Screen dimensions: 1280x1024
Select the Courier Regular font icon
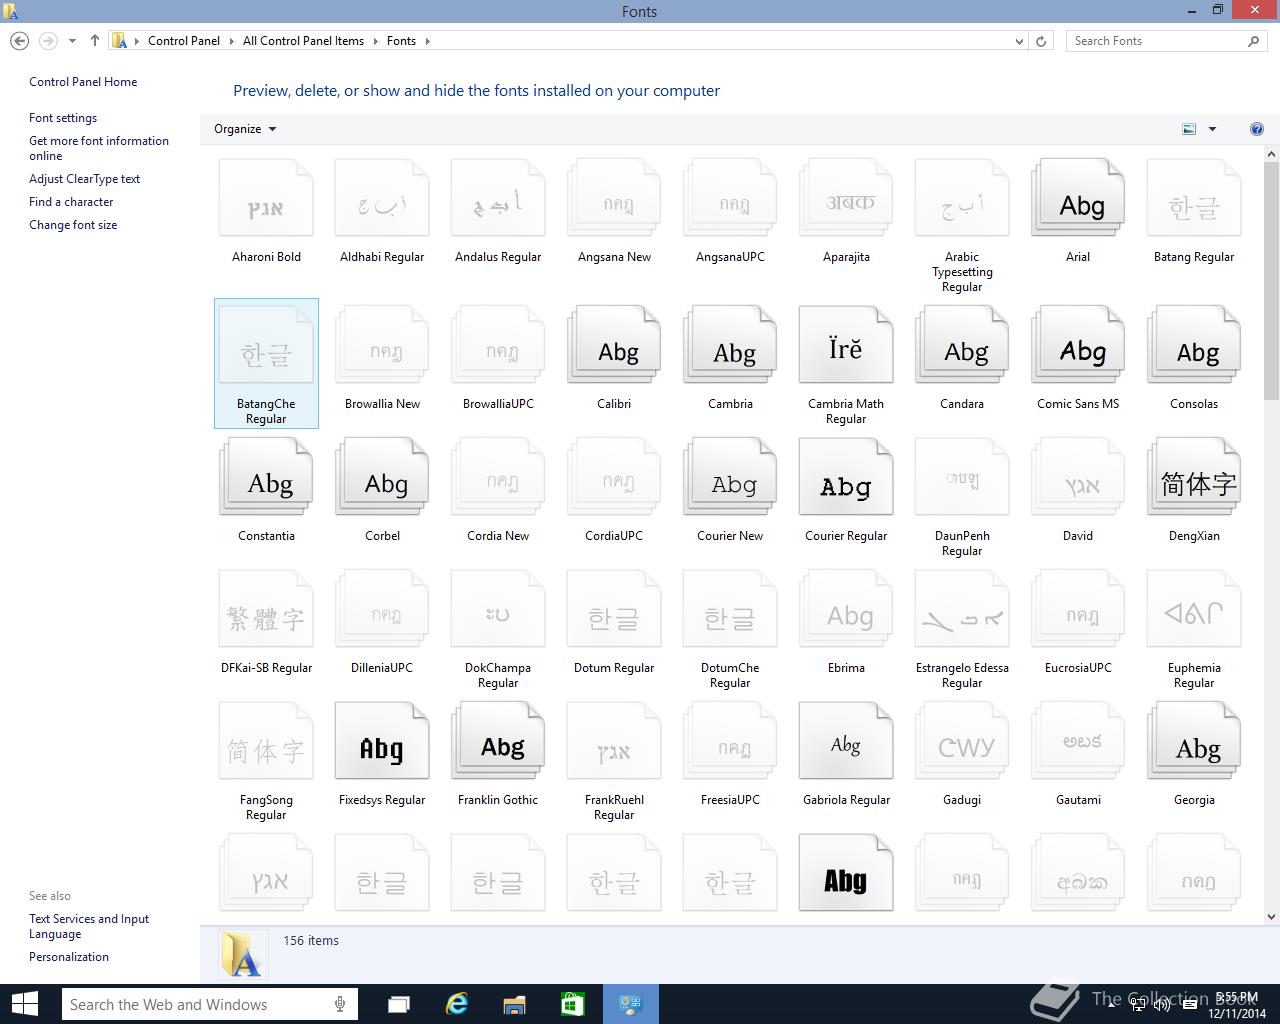pyautogui.click(x=846, y=477)
